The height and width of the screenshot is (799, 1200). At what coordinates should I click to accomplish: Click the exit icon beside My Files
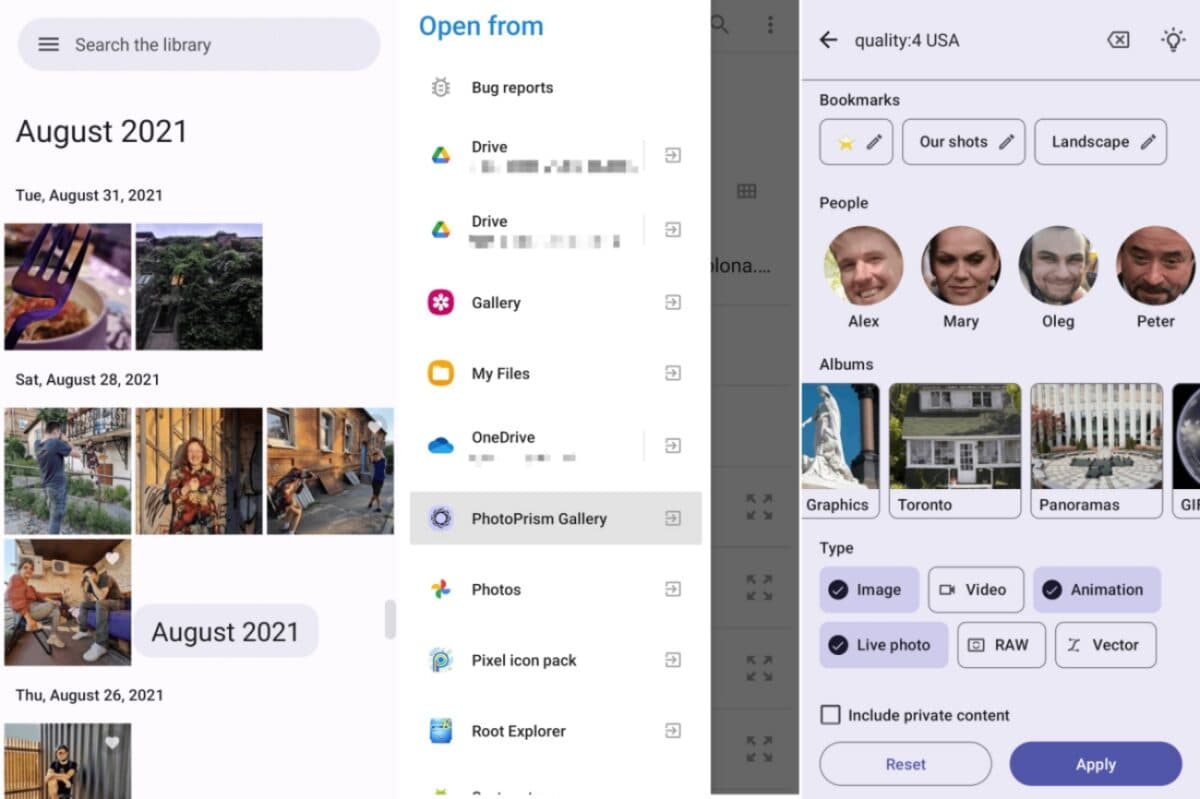click(x=673, y=373)
